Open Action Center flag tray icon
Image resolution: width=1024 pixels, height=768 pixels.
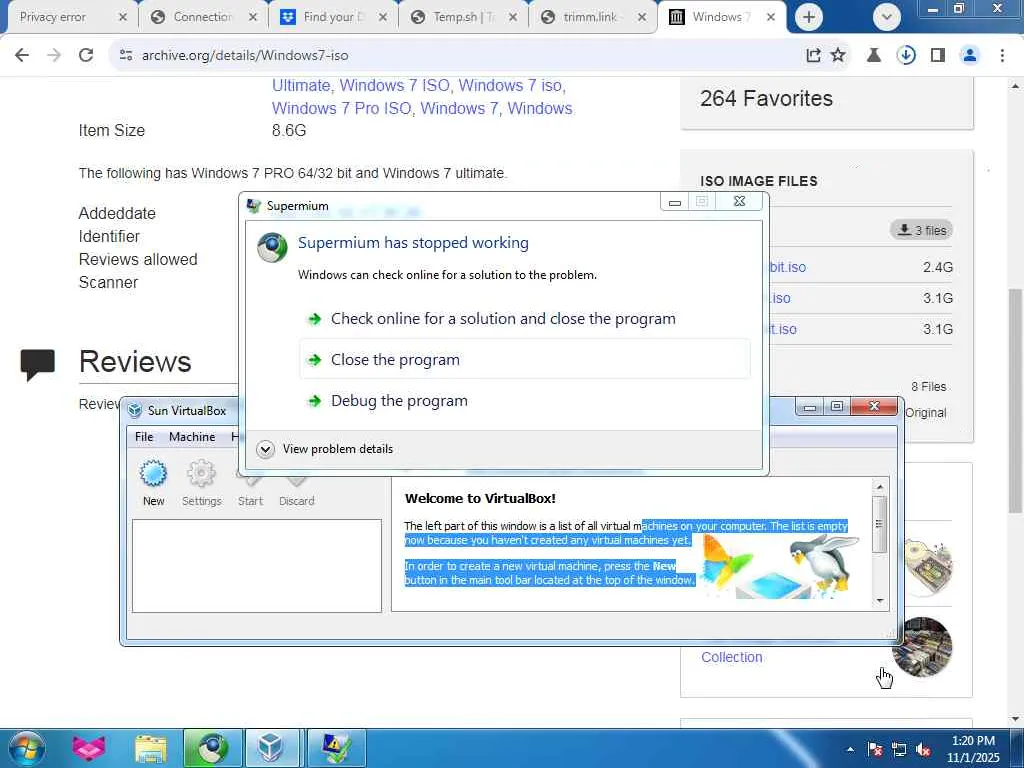click(x=874, y=749)
